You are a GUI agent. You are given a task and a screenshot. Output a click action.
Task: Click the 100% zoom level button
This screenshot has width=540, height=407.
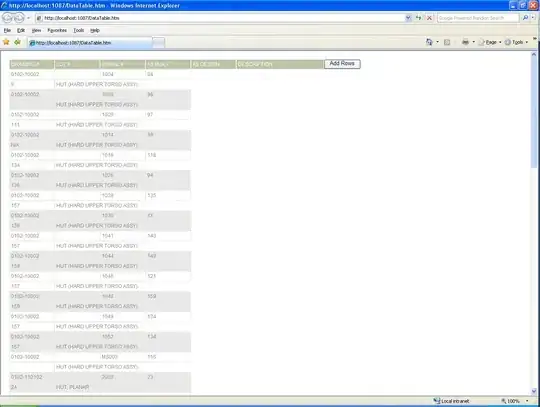pyautogui.click(x=510, y=401)
